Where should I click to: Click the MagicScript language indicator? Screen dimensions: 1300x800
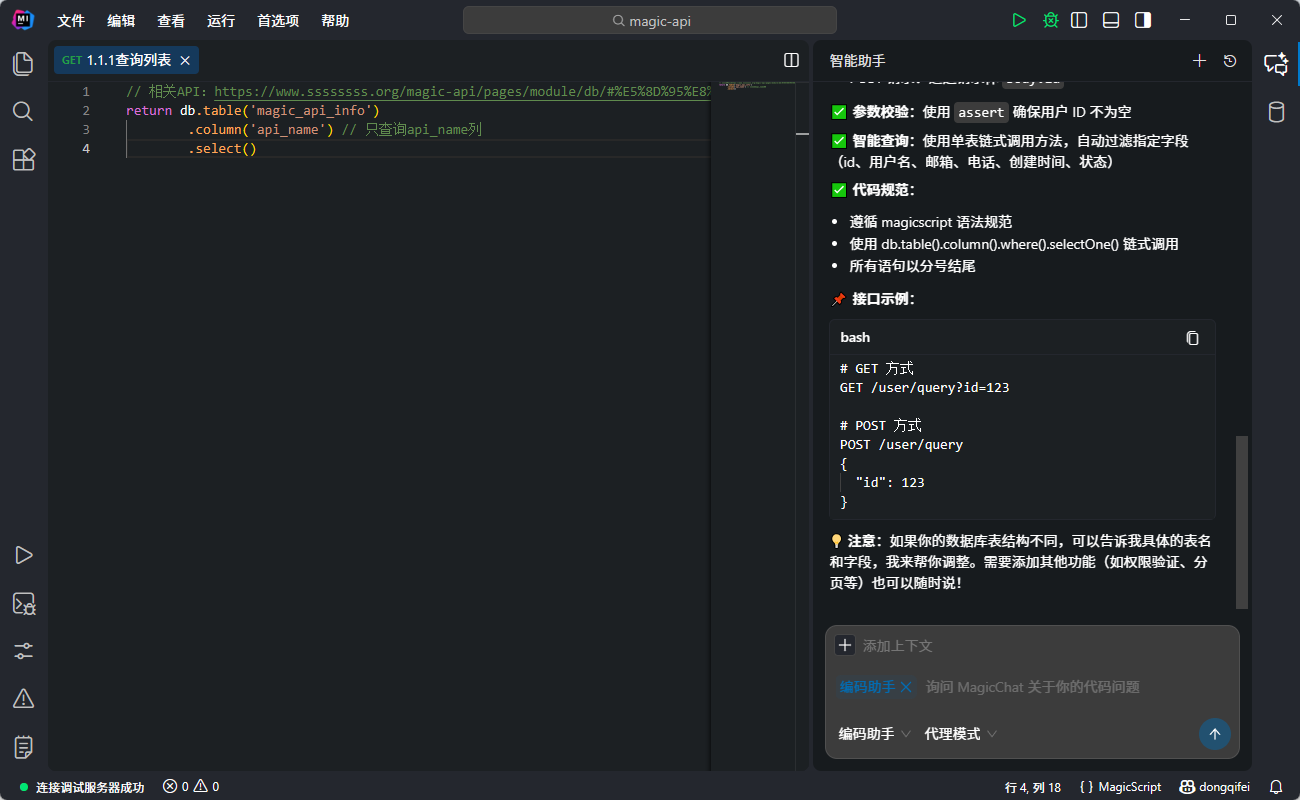click(x=1121, y=787)
